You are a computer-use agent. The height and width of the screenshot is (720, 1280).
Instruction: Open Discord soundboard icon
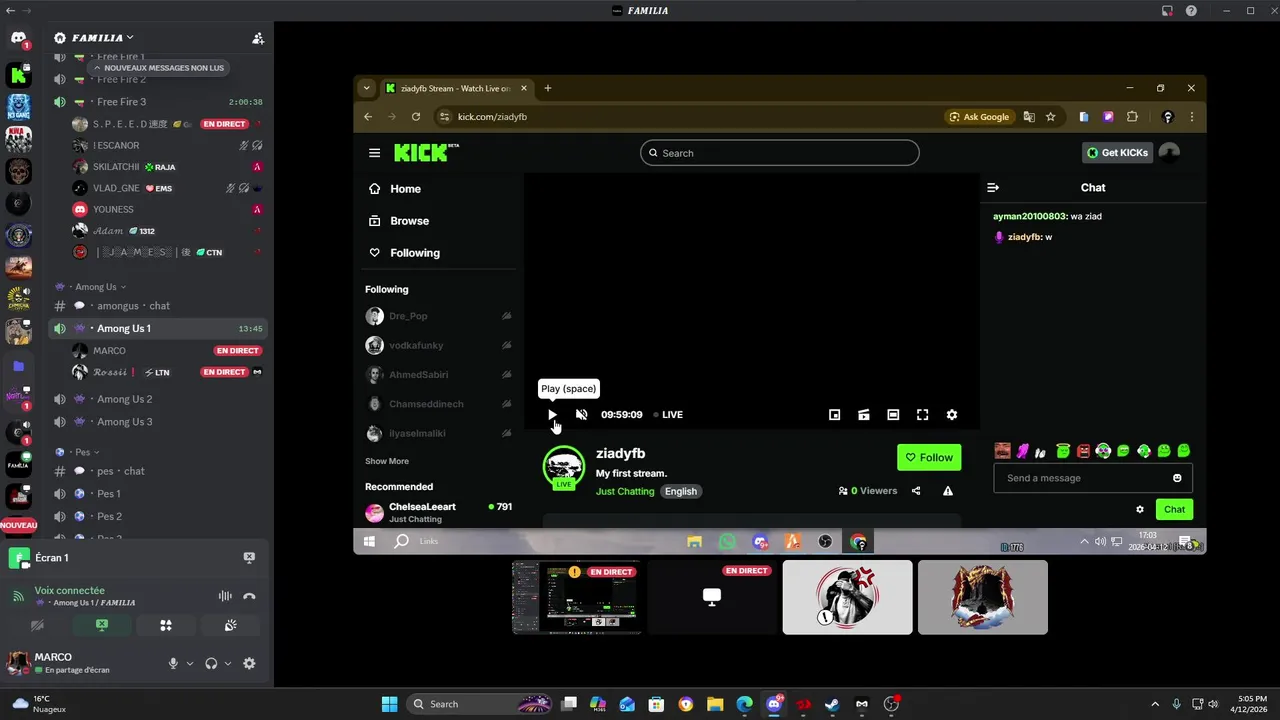tap(230, 625)
